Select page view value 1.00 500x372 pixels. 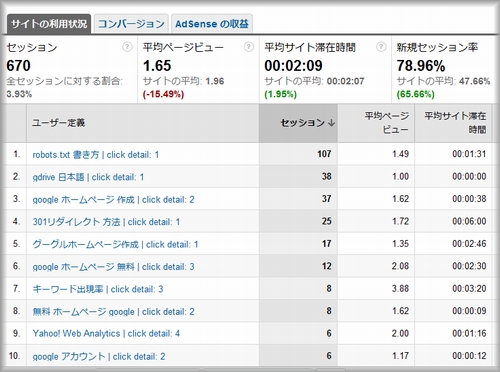tap(400, 176)
